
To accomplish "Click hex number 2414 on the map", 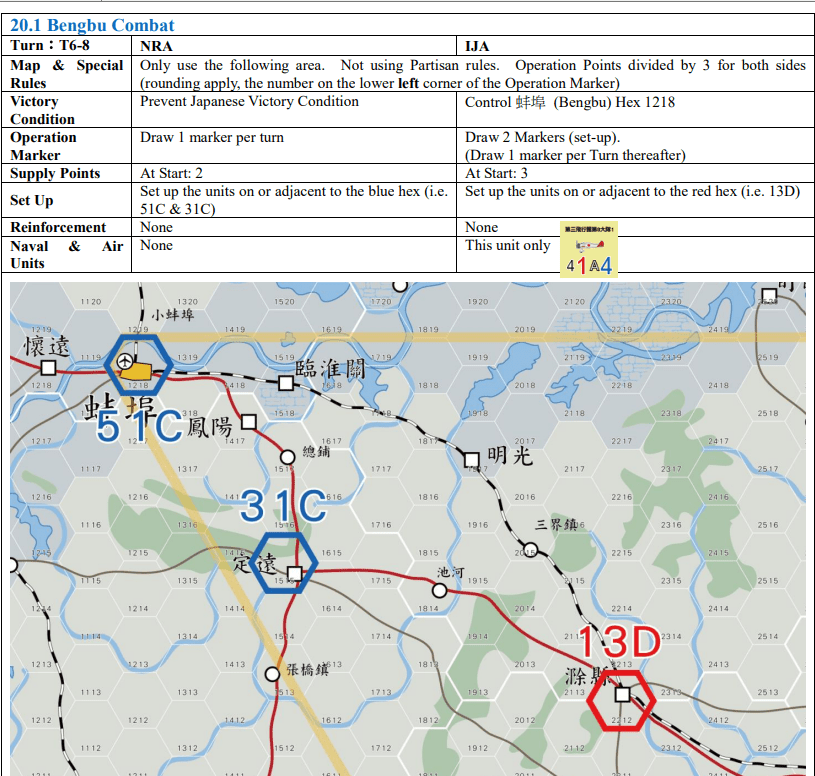I will click(718, 608).
